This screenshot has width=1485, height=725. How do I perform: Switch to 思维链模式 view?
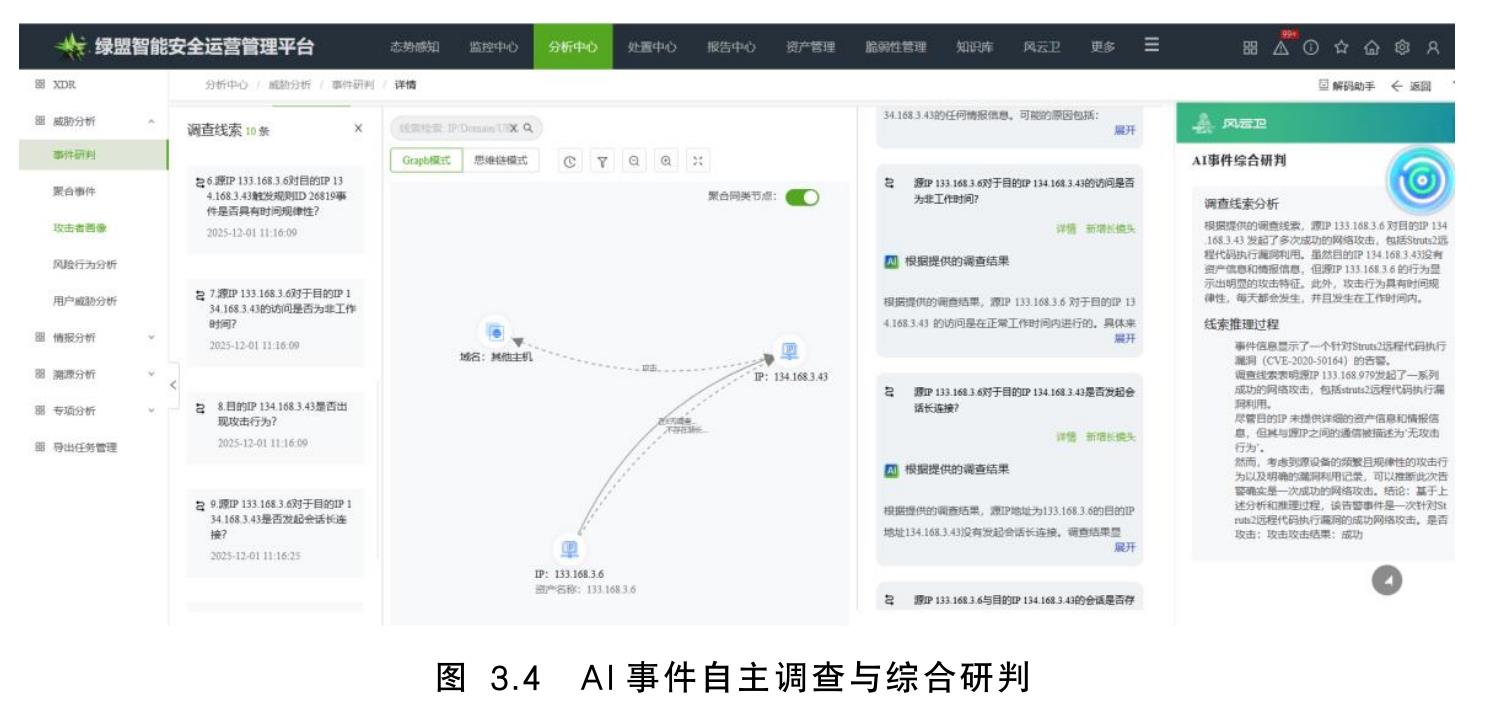(x=500, y=160)
